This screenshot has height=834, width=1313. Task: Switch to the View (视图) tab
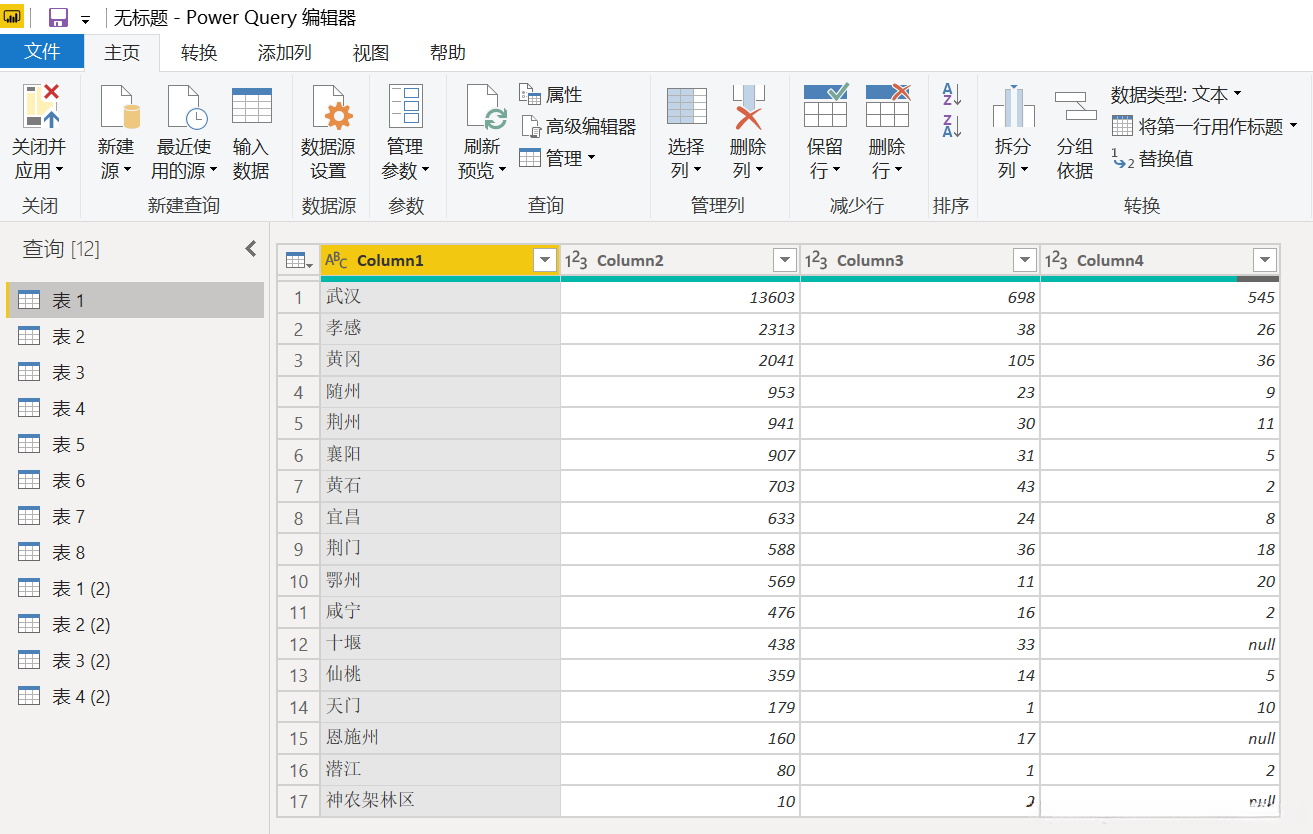[x=371, y=53]
